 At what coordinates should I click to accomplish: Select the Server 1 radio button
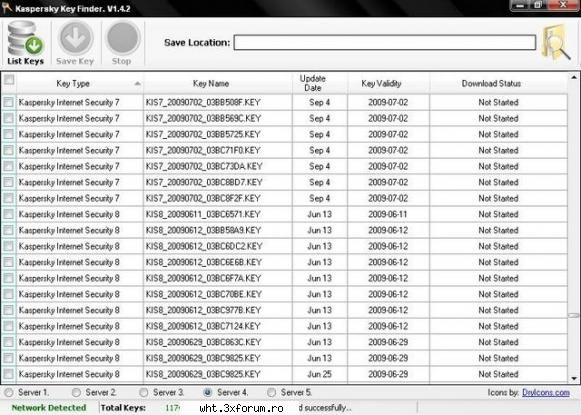pyautogui.click(x=9, y=392)
